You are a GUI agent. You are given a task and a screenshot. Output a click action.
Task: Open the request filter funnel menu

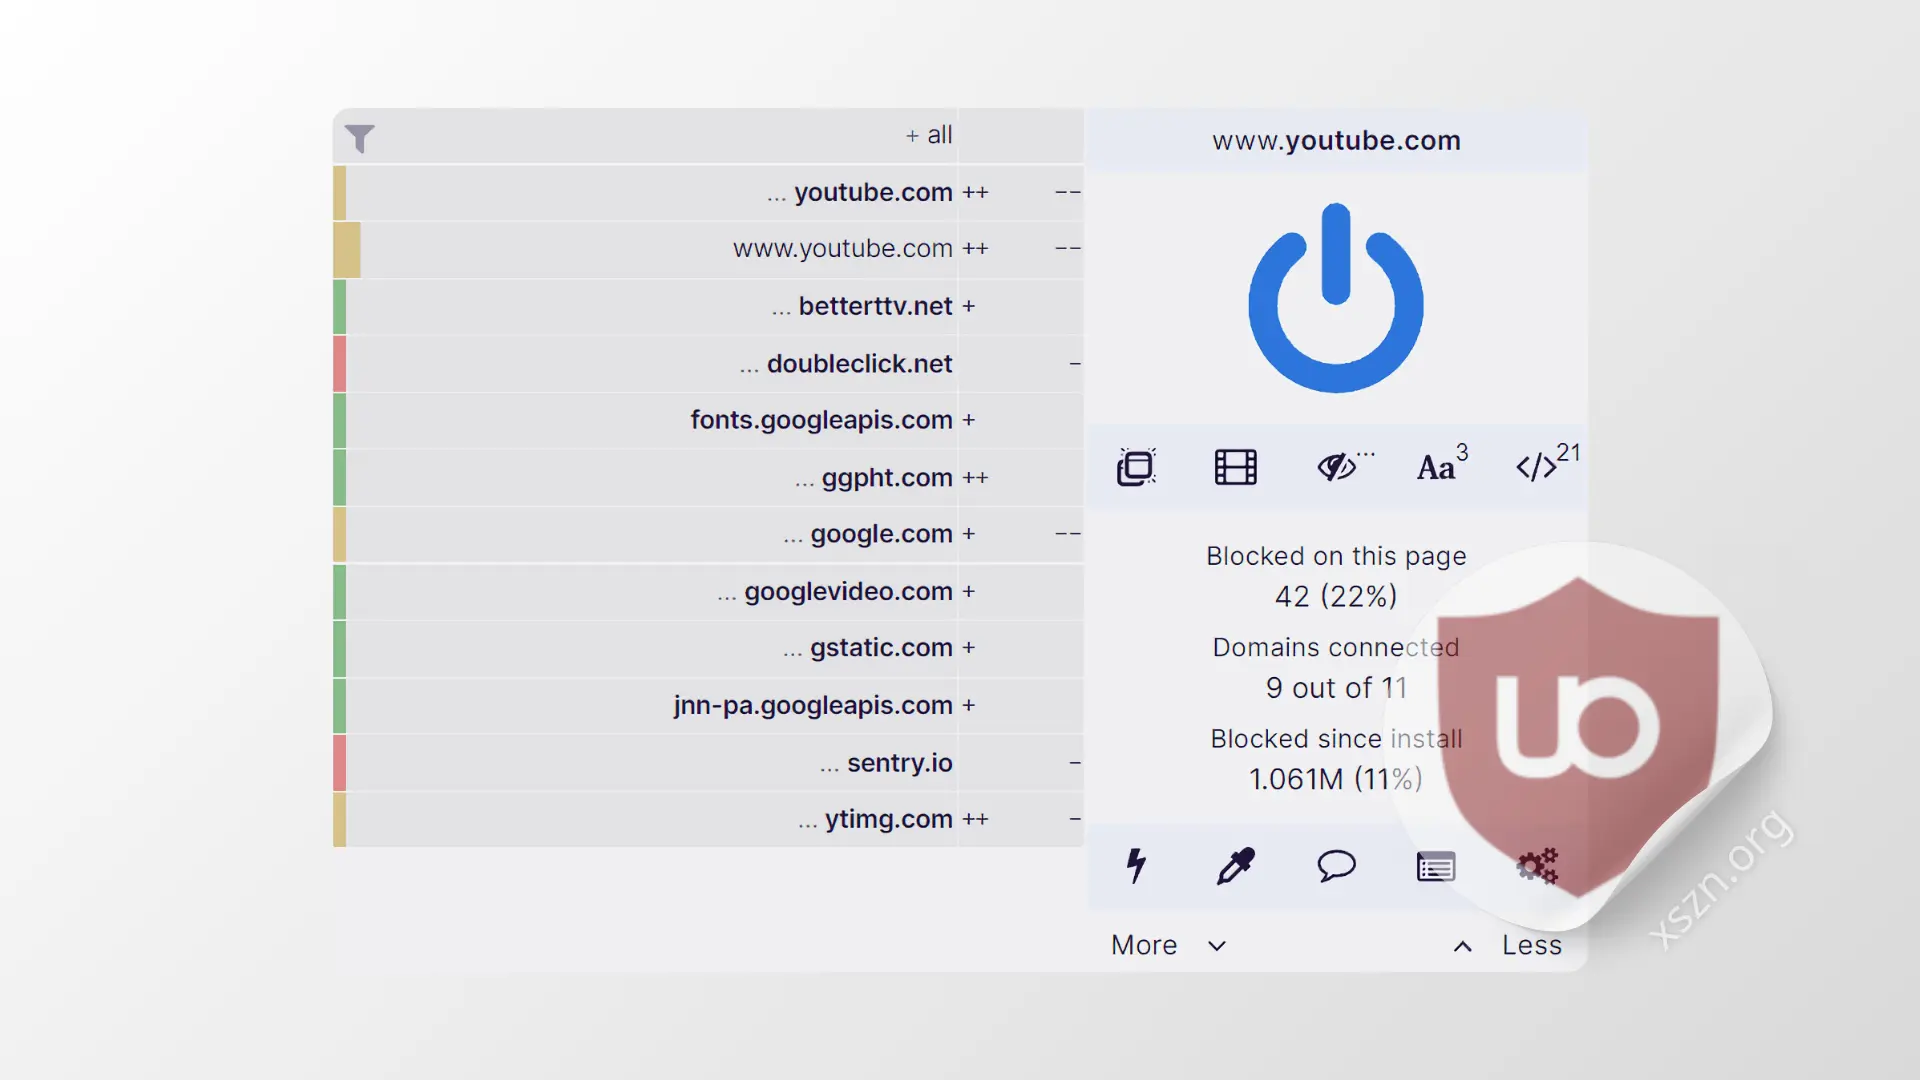[x=361, y=138]
